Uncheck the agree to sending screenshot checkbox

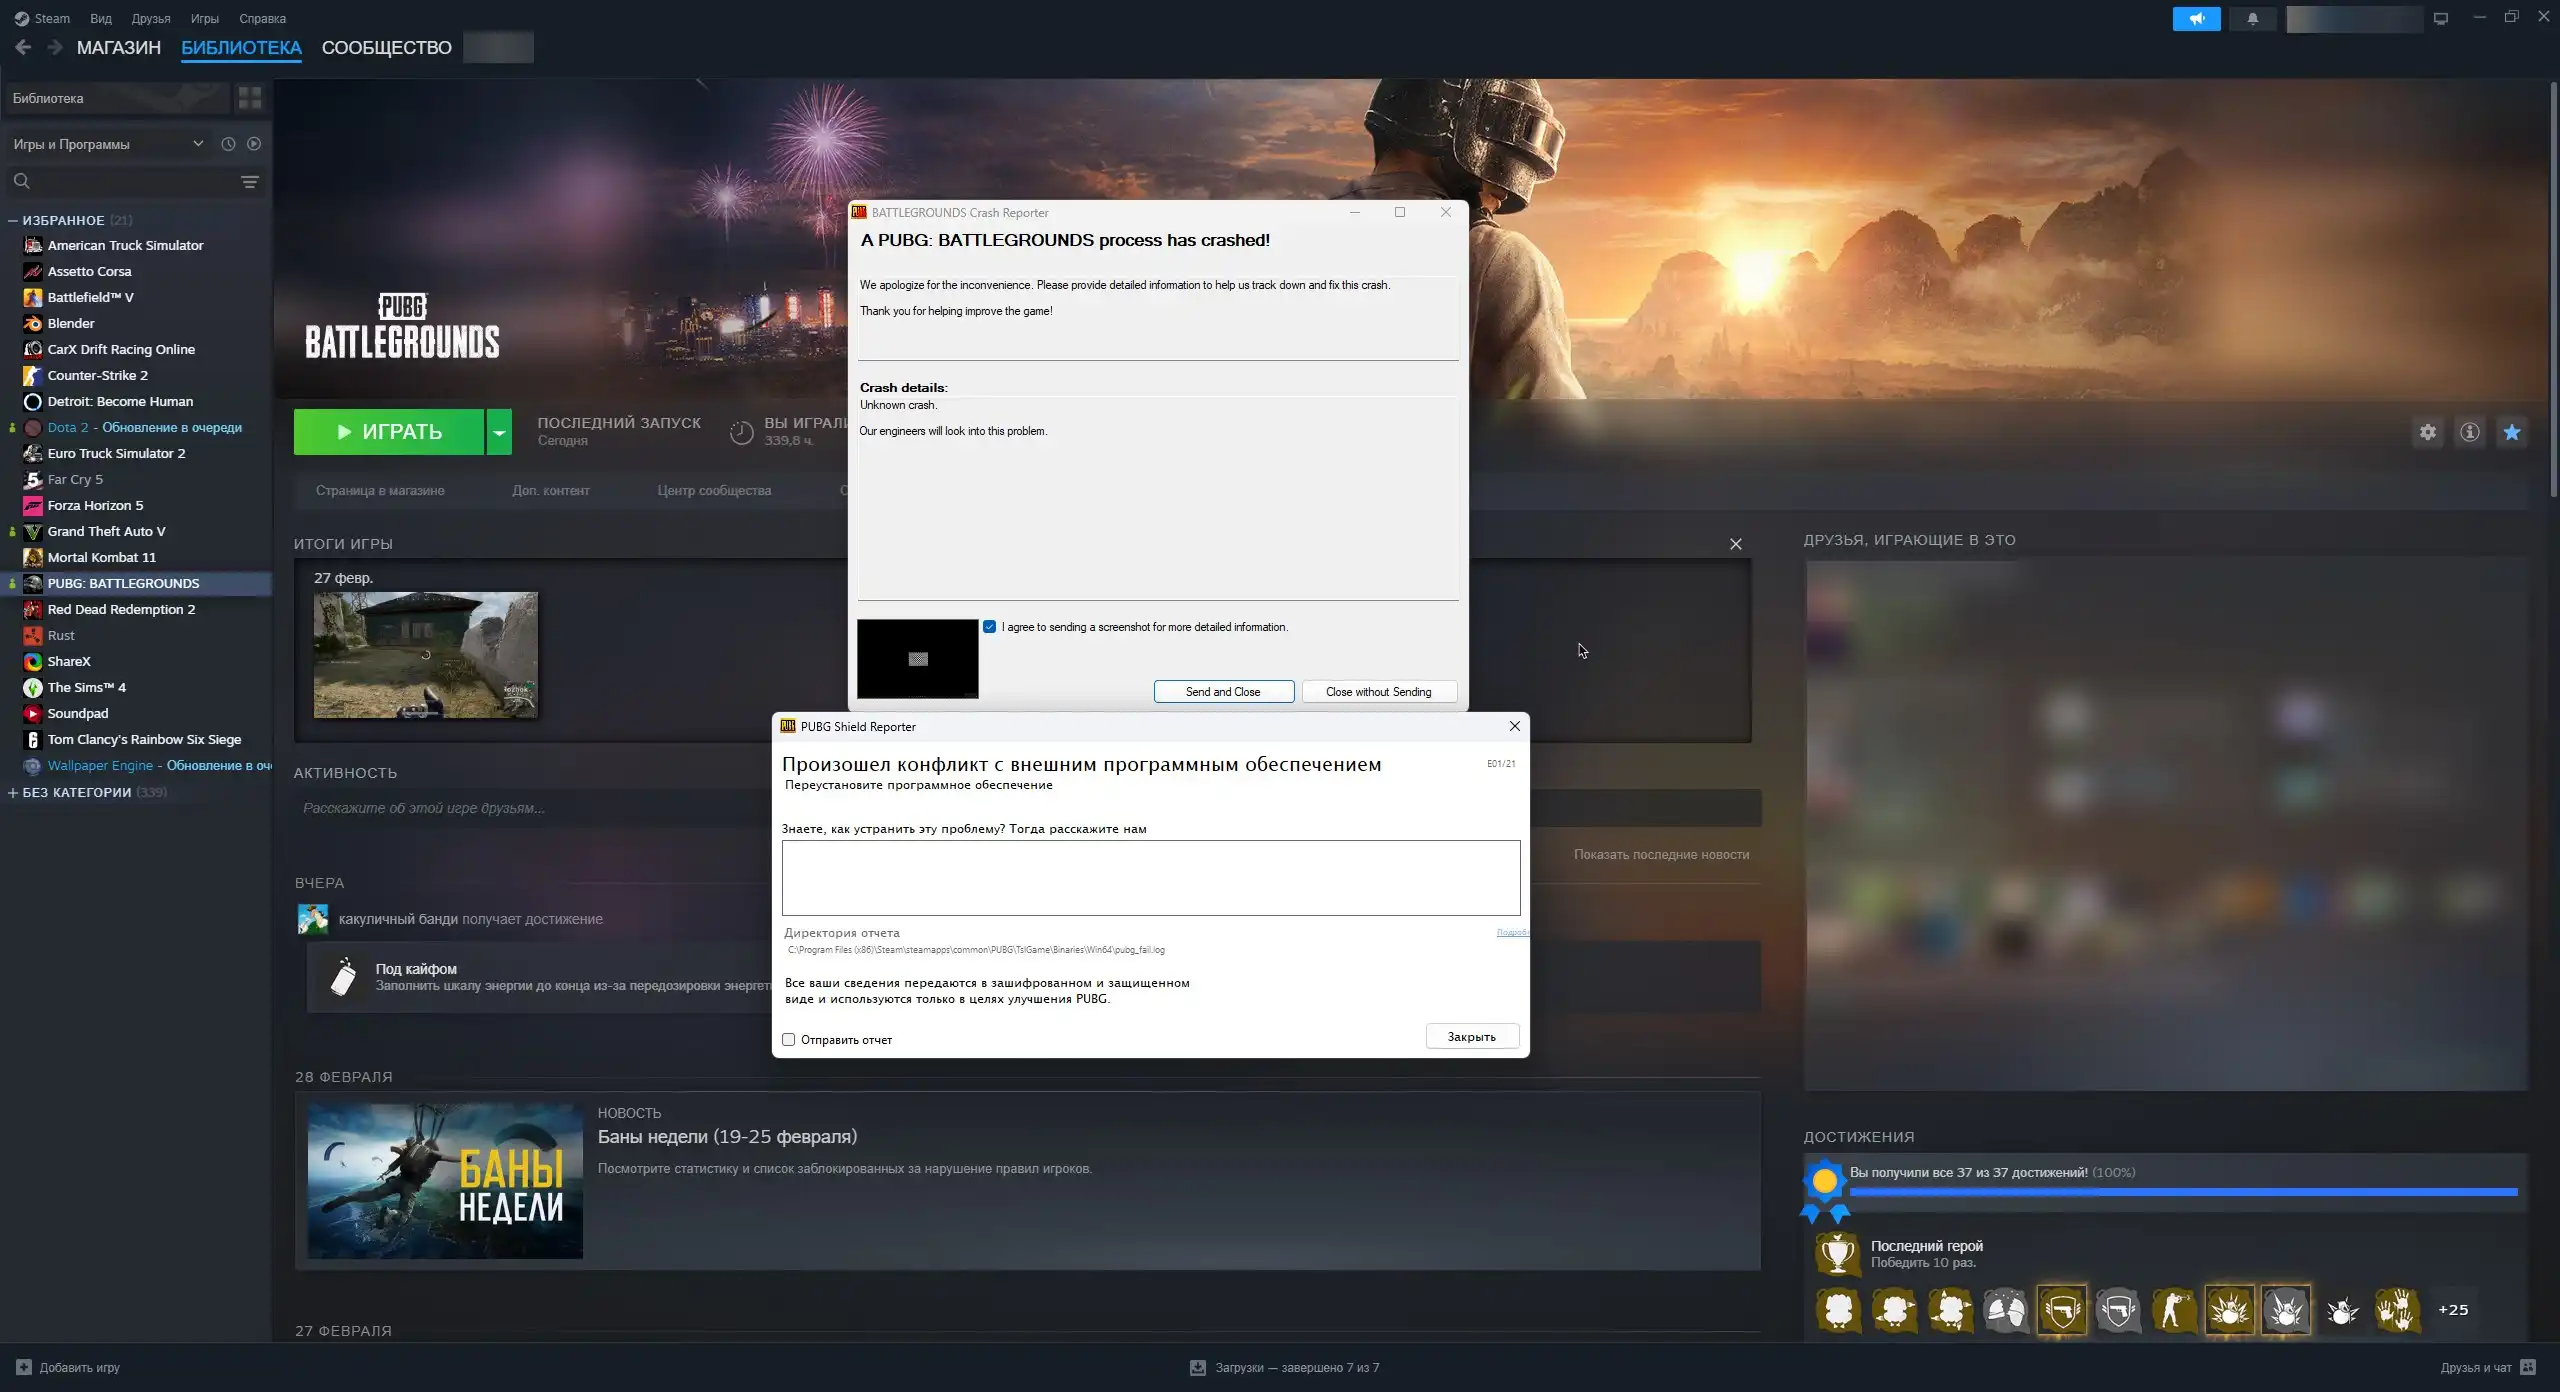989,627
